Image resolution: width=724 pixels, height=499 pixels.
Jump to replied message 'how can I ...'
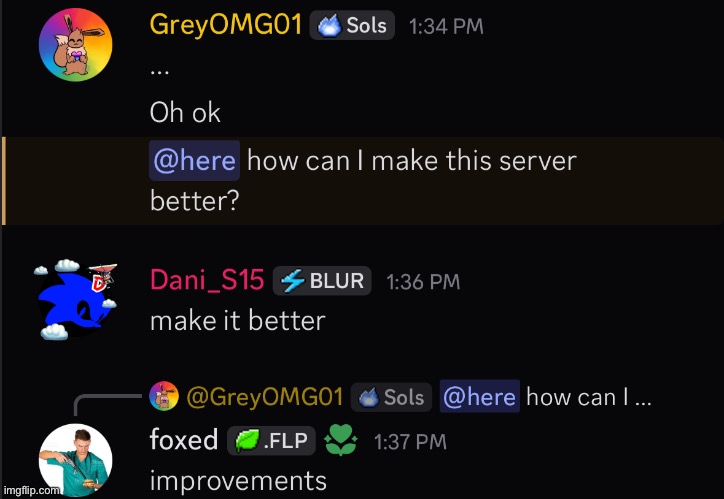[589, 397]
